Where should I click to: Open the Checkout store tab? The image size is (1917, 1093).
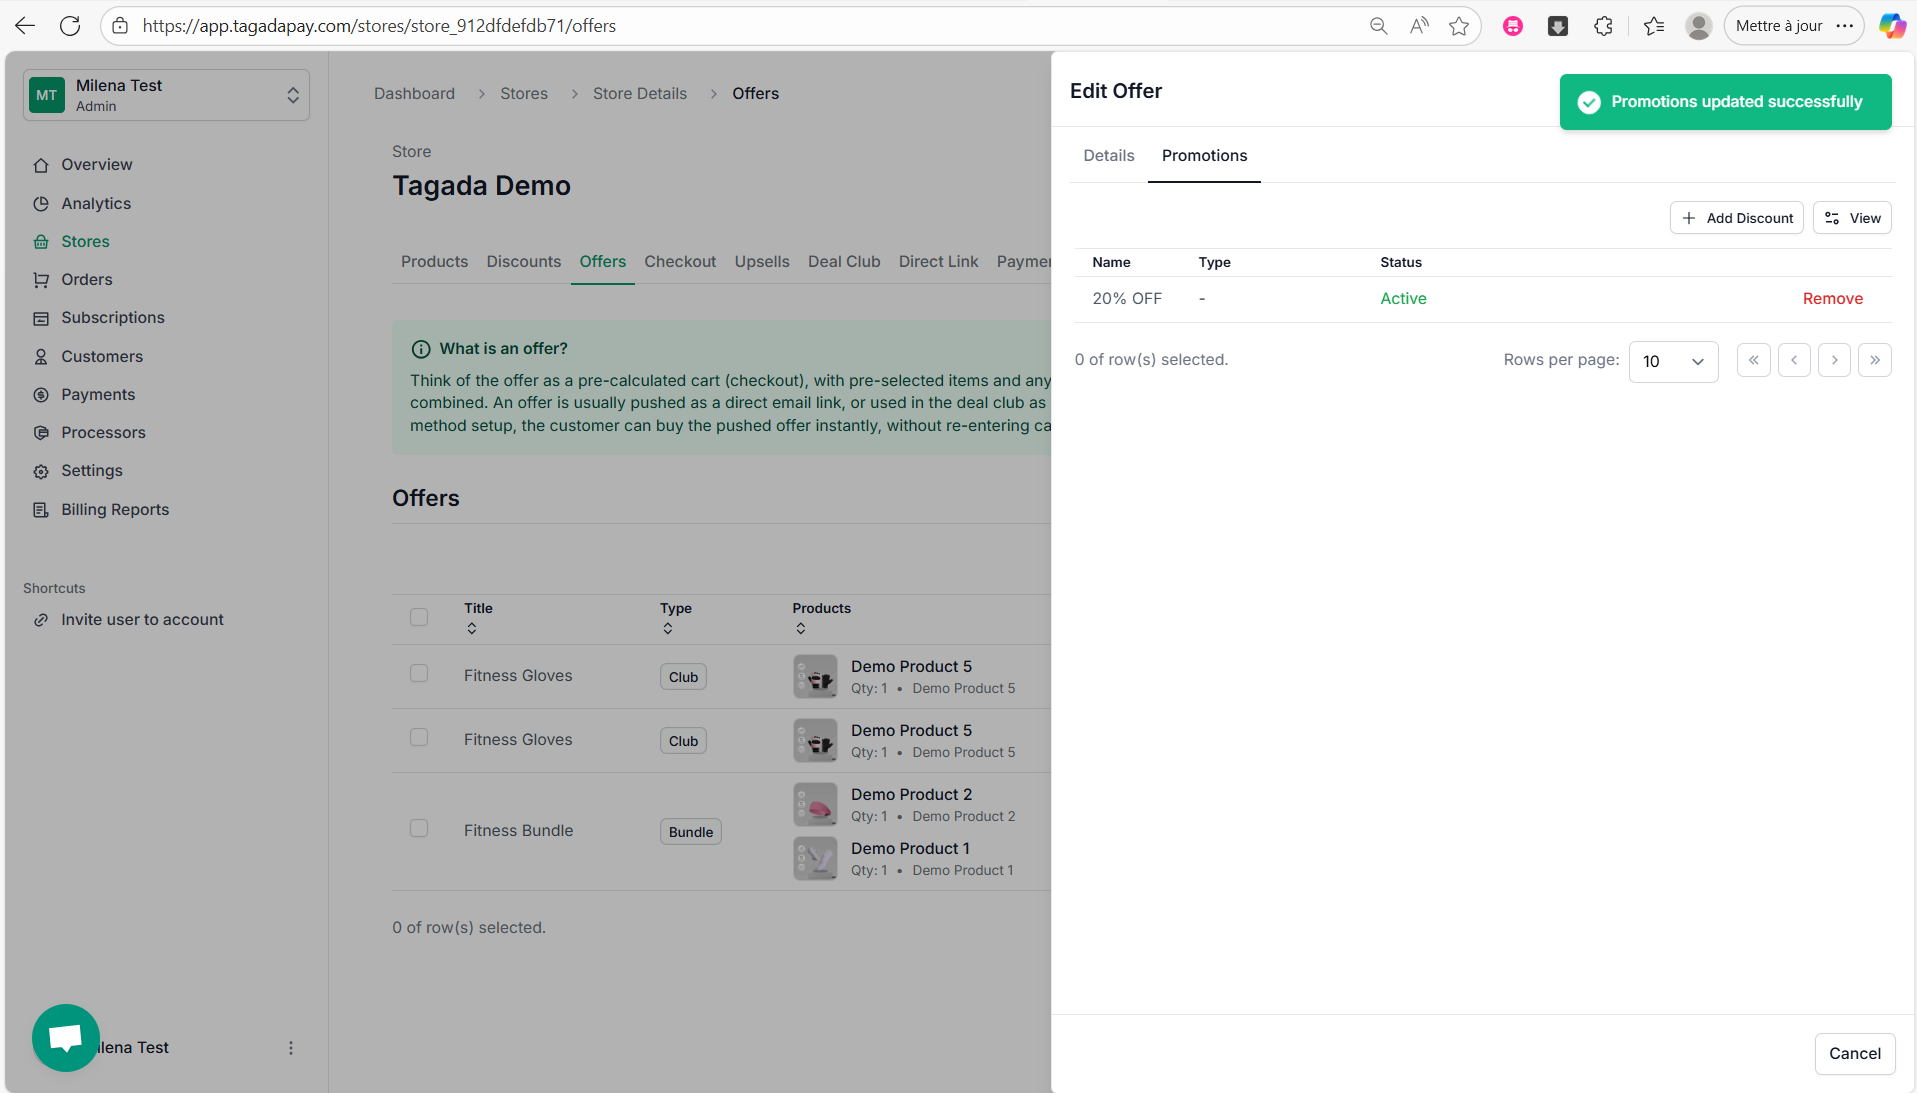[679, 262]
